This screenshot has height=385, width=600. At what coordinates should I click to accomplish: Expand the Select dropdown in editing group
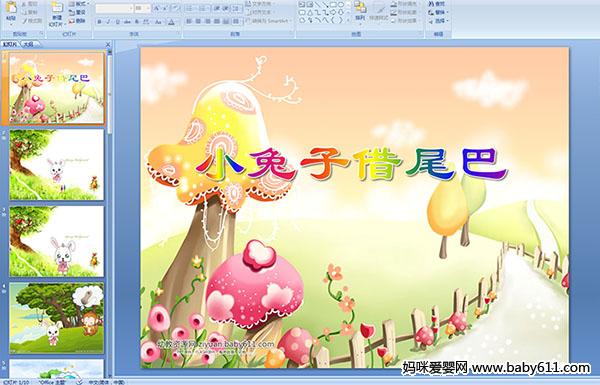click(x=438, y=21)
